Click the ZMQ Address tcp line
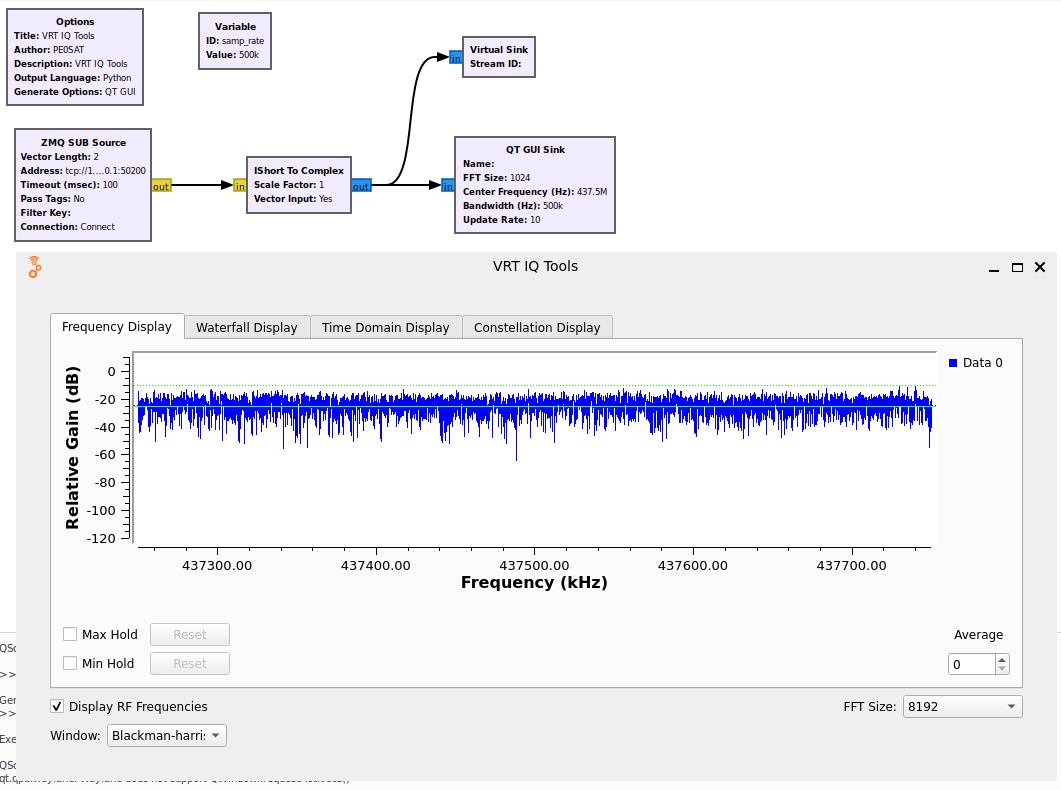This screenshot has width=1061, height=790. point(83,171)
